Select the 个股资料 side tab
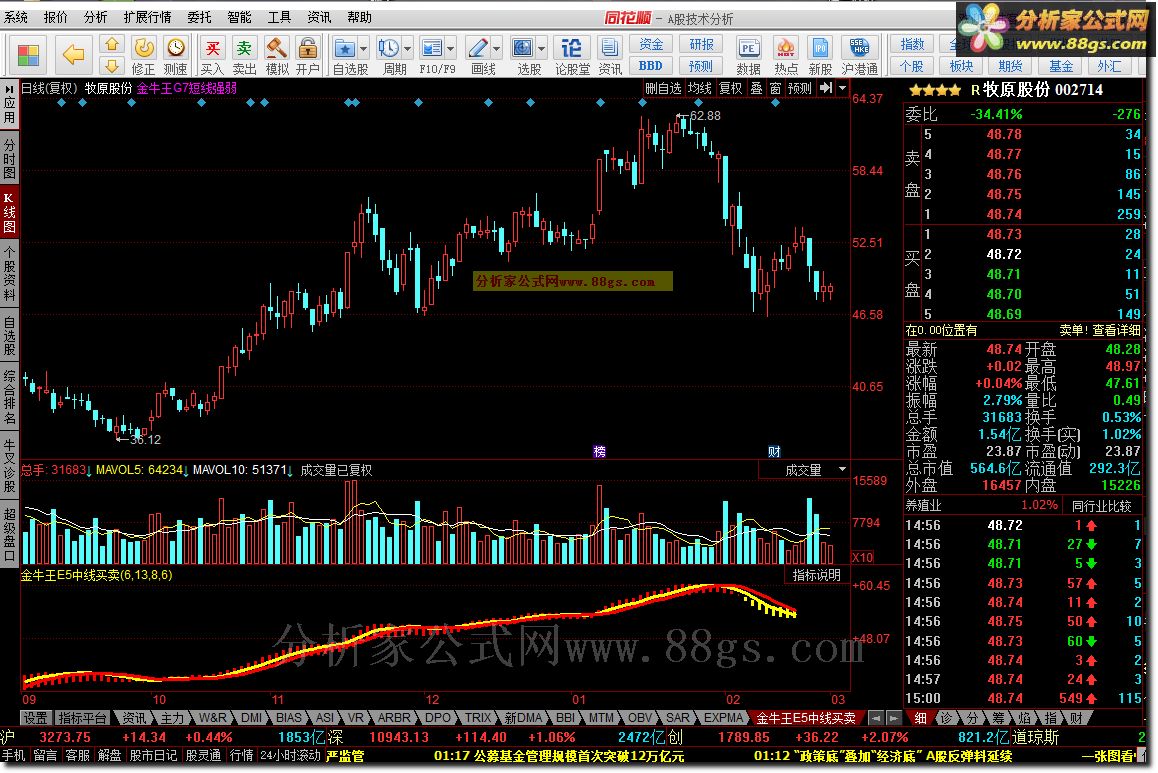The height and width of the screenshot is (773, 1158). tap(10, 273)
